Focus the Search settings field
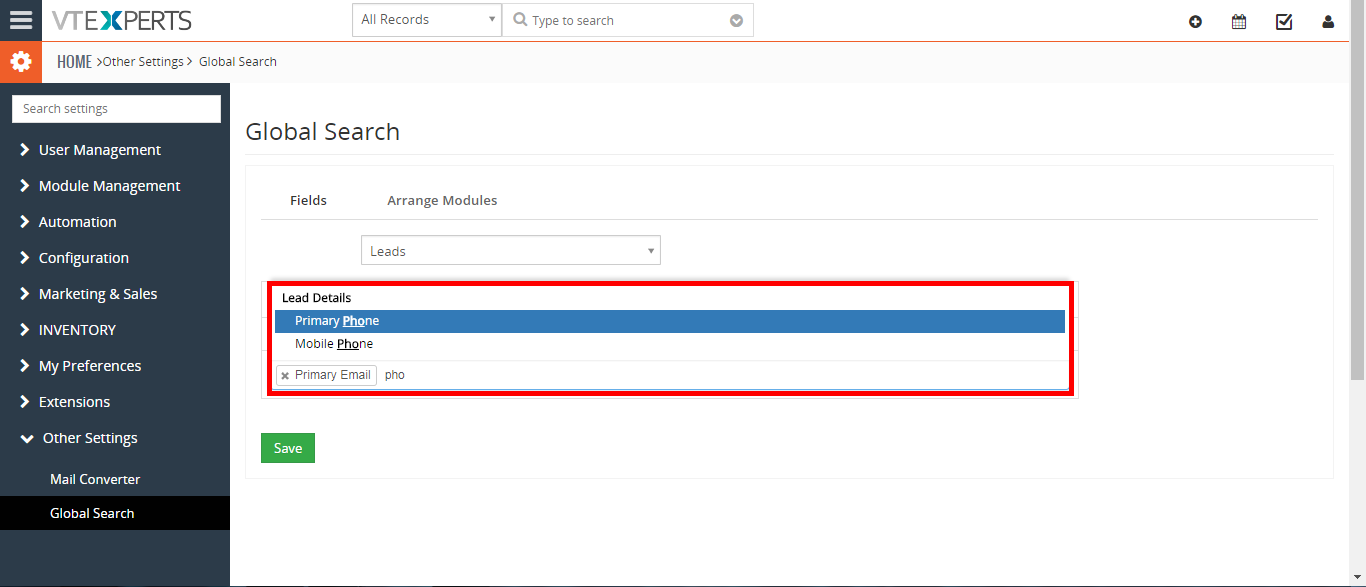 [116, 109]
